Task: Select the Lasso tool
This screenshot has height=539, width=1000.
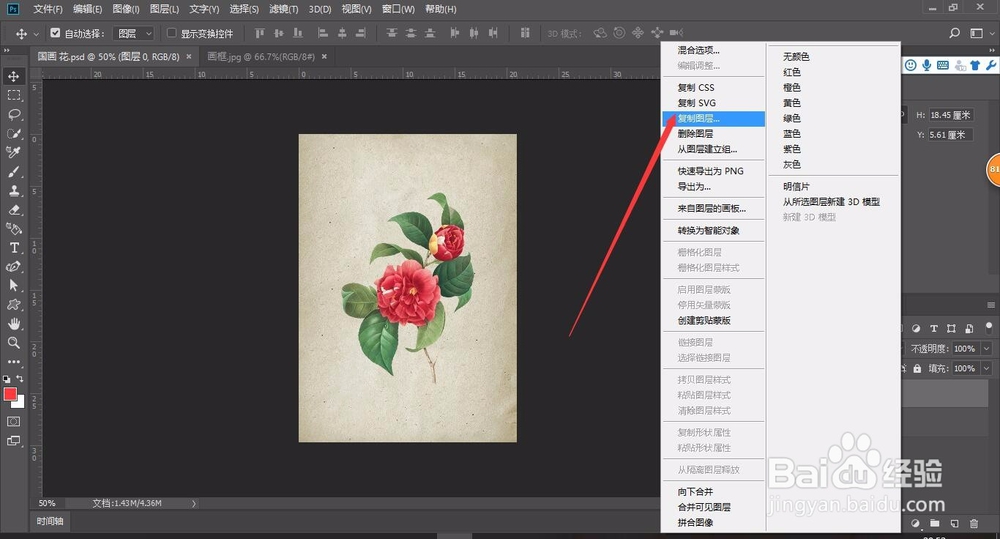Action: coord(13,115)
